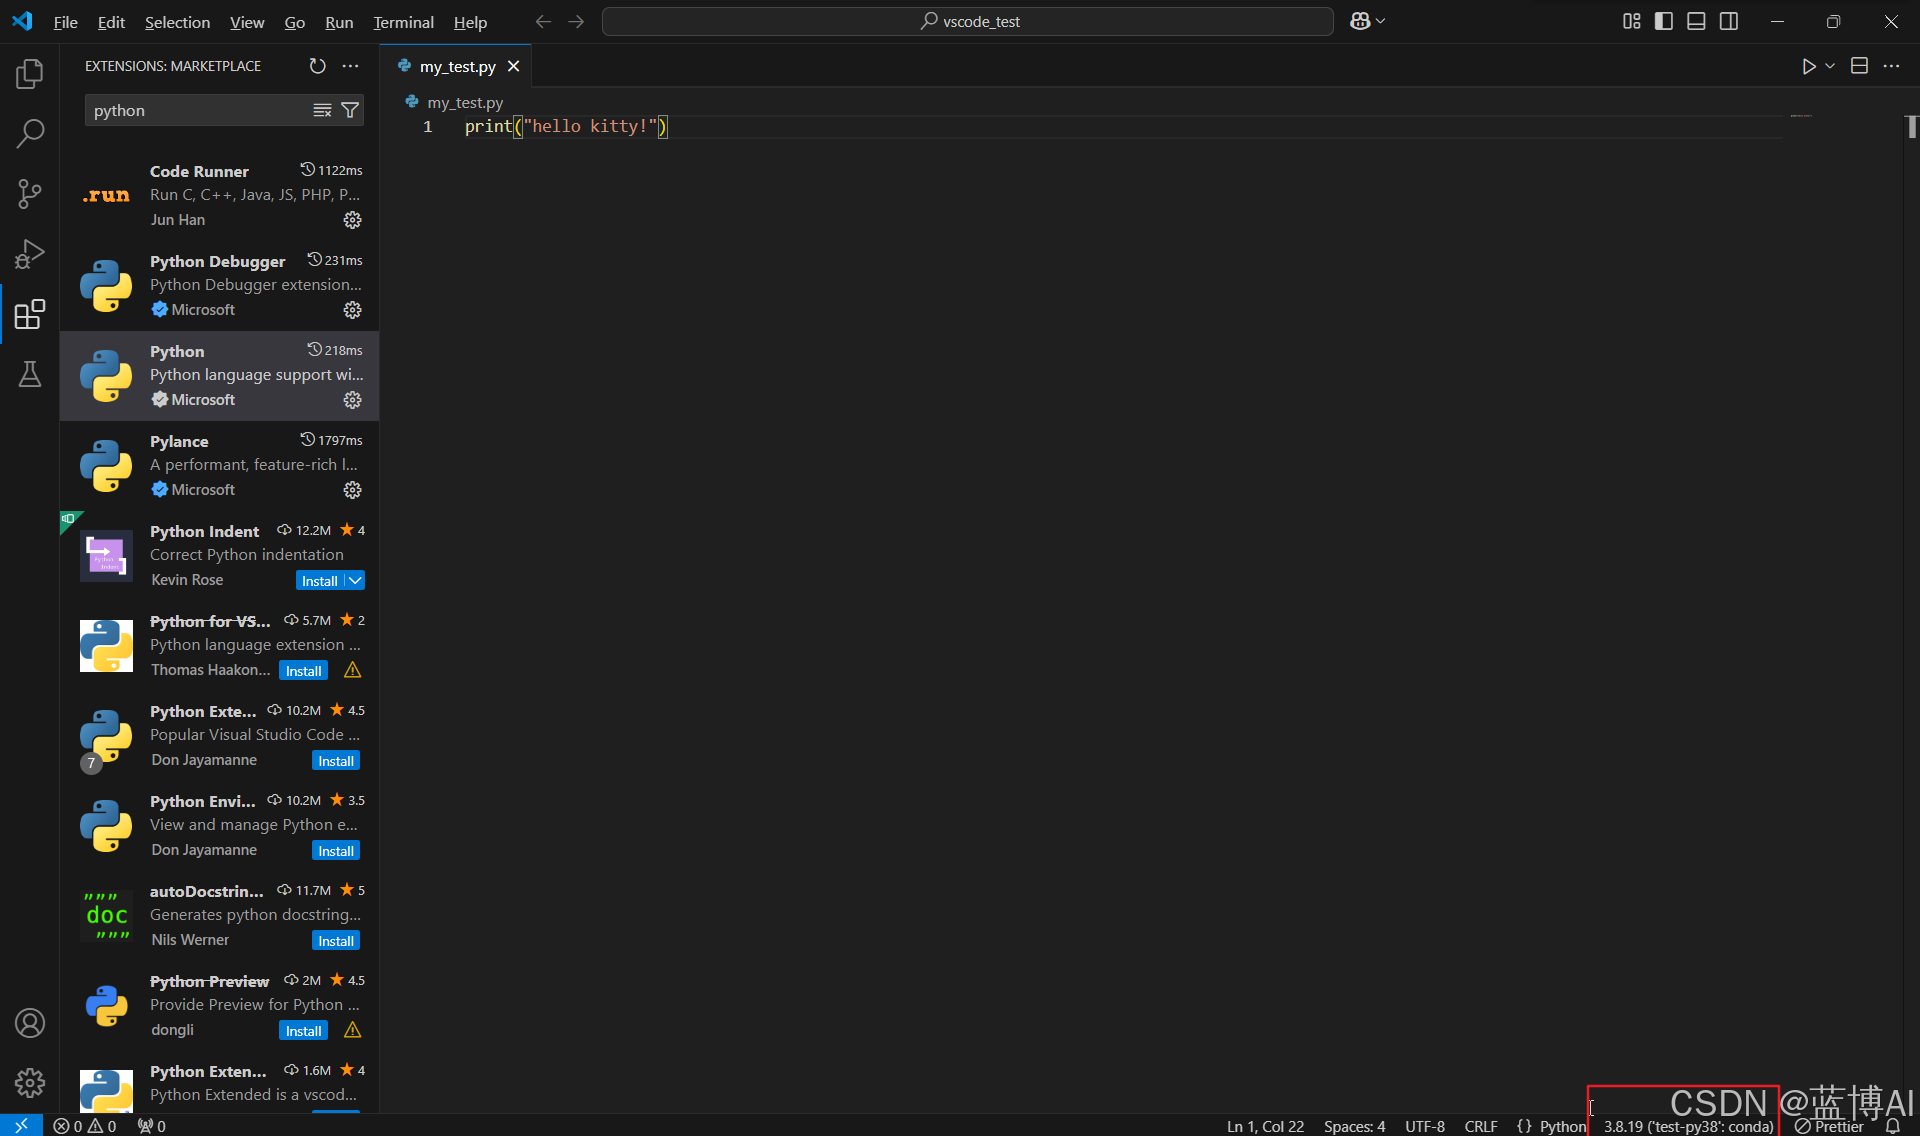
Task: Click the Search icon in activity bar
Action: point(30,133)
